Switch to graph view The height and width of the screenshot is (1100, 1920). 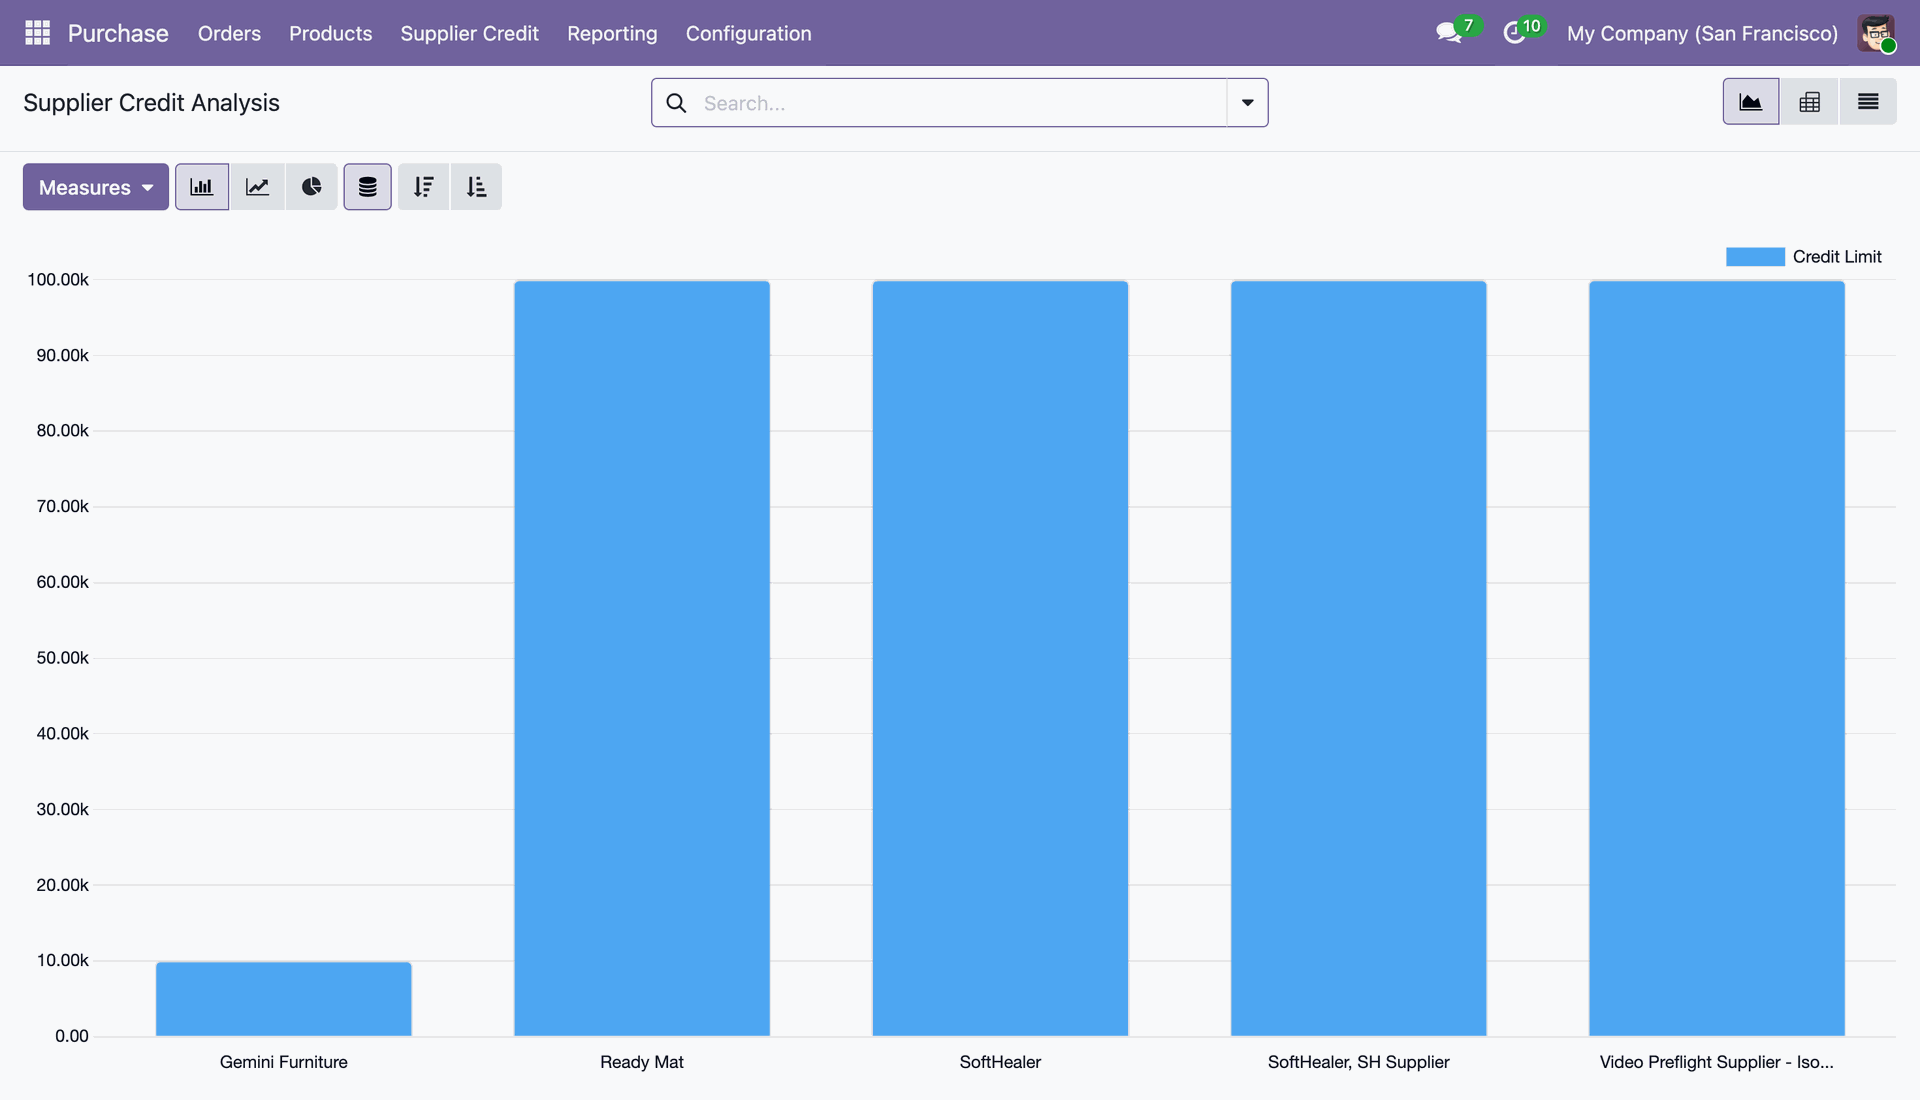click(x=1751, y=102)
